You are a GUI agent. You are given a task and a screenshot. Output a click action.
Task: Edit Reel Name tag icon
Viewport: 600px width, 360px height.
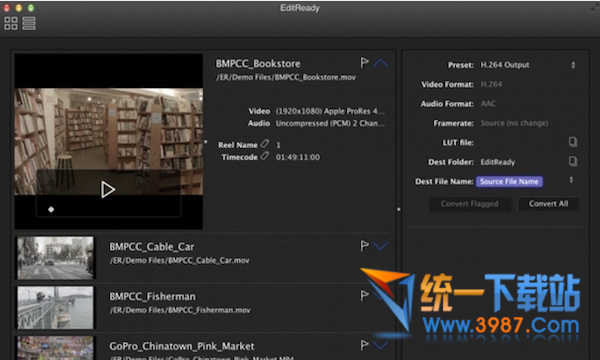[x=264, y=144]
